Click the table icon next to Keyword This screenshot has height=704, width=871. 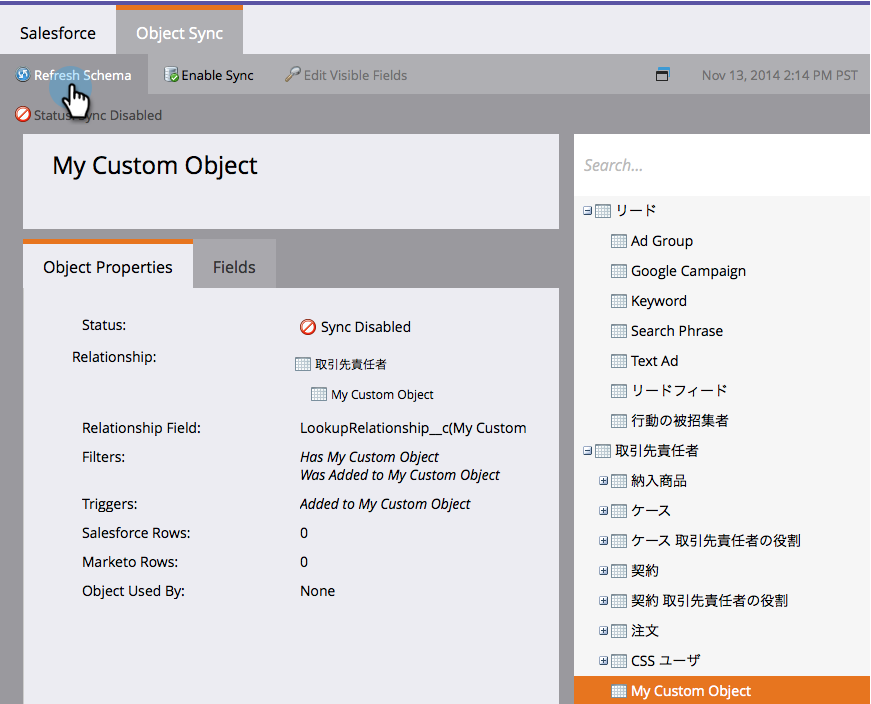(619, 301)
